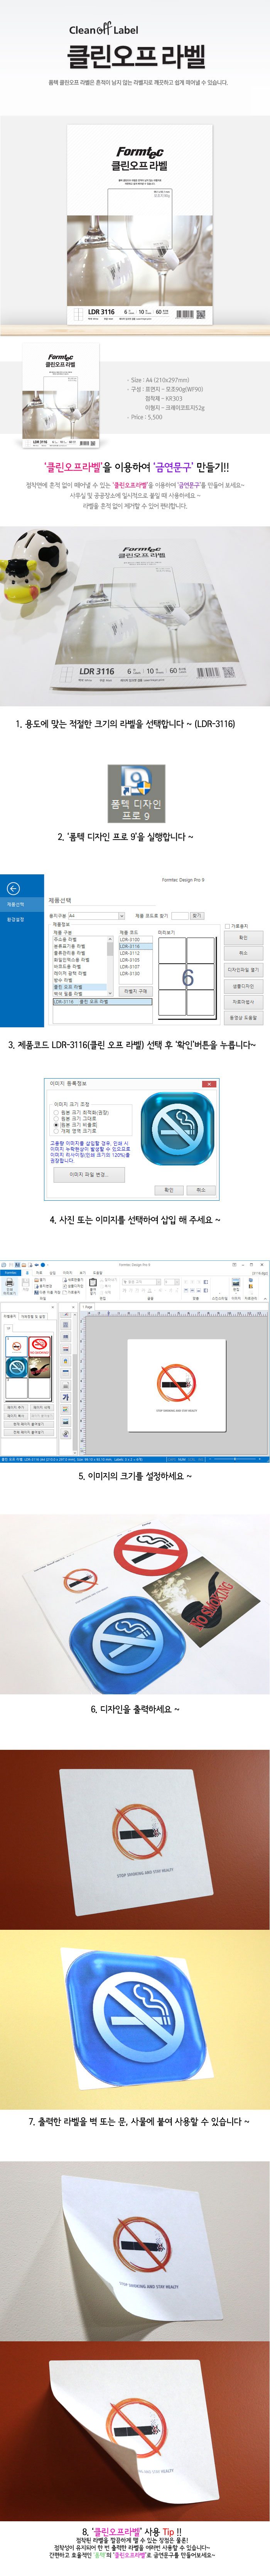
Task: Click the 찾기 button beside the code field
Action: 197,915
